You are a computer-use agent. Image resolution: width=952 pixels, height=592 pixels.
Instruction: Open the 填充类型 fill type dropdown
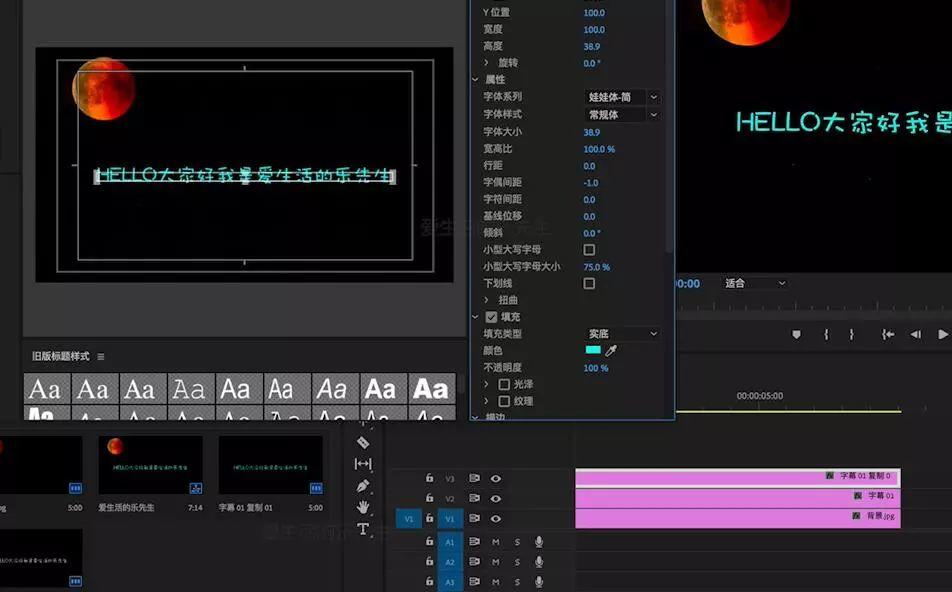coord(620,334)
